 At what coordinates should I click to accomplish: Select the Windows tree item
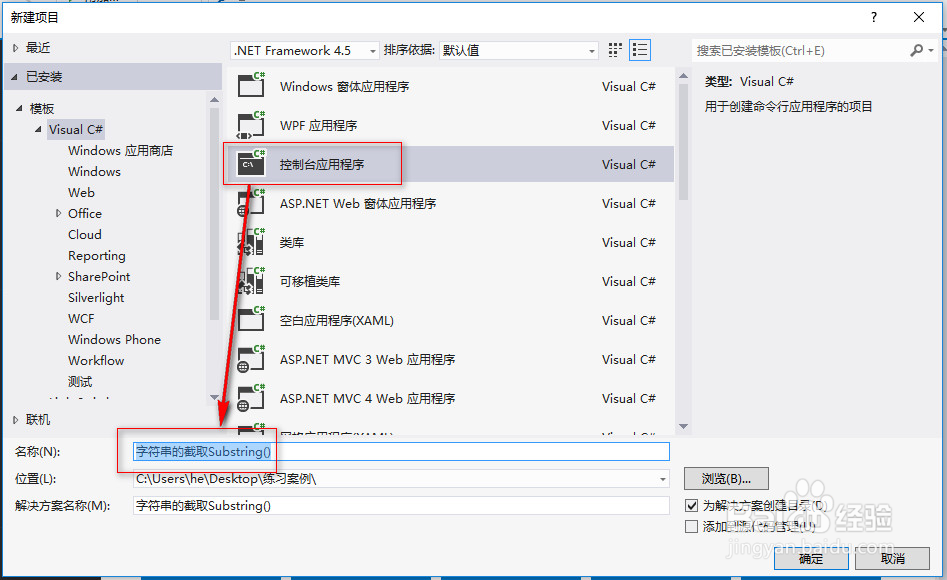tap(94, 172)
